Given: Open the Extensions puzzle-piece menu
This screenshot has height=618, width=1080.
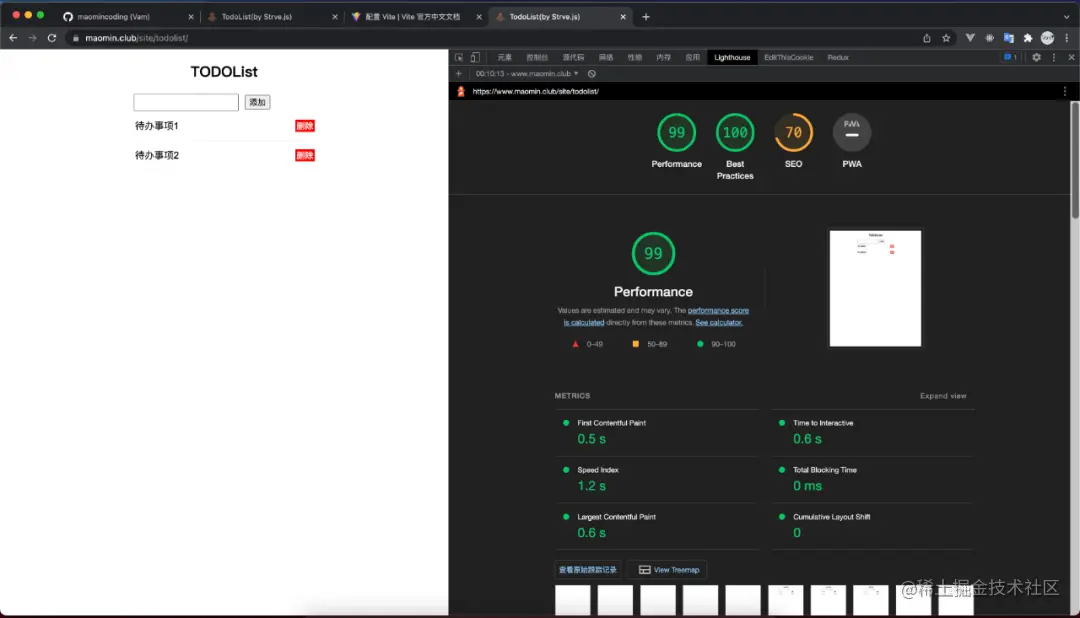Looking at the screenshot, I should [x=1028, y=38].
